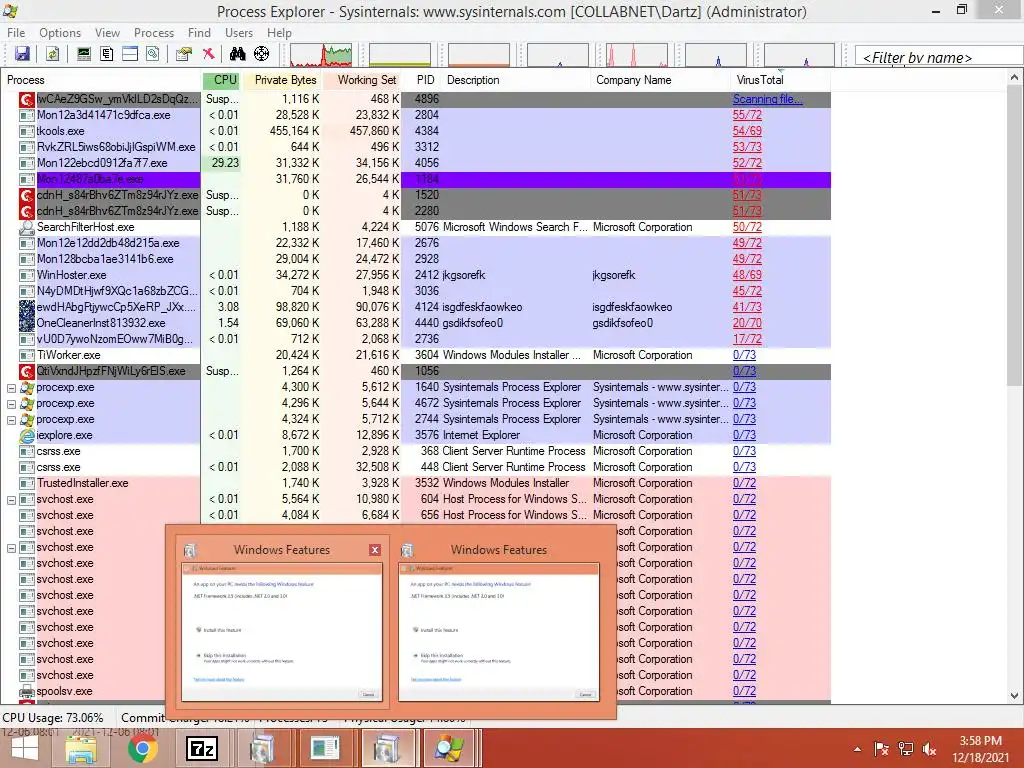The height and width of the screenshot is (768, 1024).
Task: Open VirusTotal result 50/72 for SearchFilterHost
Action: (x=747, y=227)
